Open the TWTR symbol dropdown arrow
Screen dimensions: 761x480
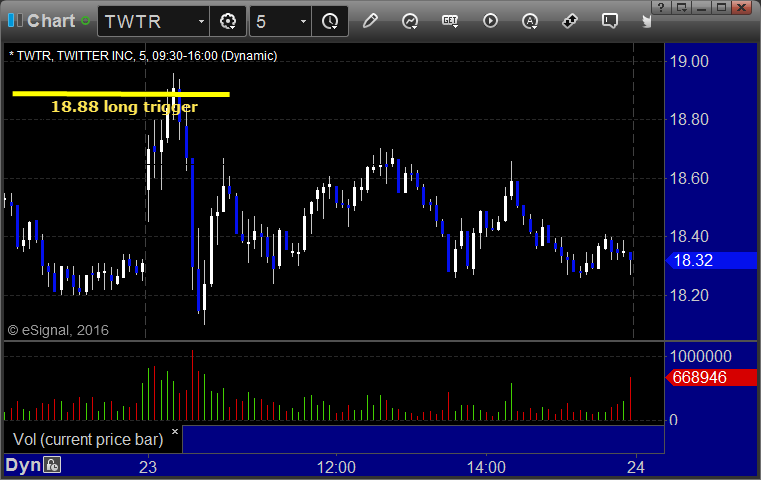[x=201, y=21]
